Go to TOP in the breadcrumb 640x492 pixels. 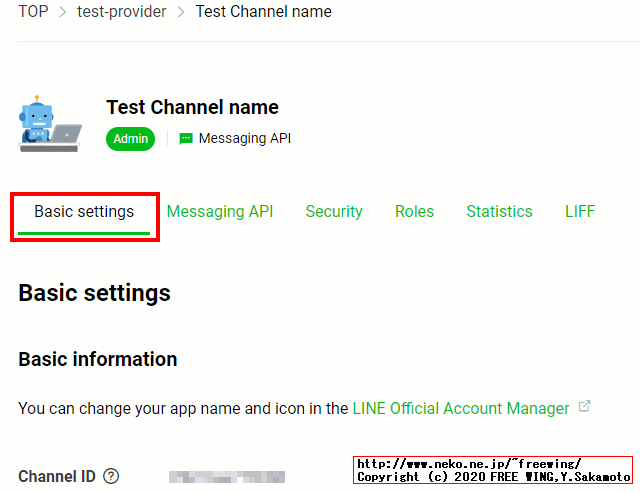tap(33, 12)
